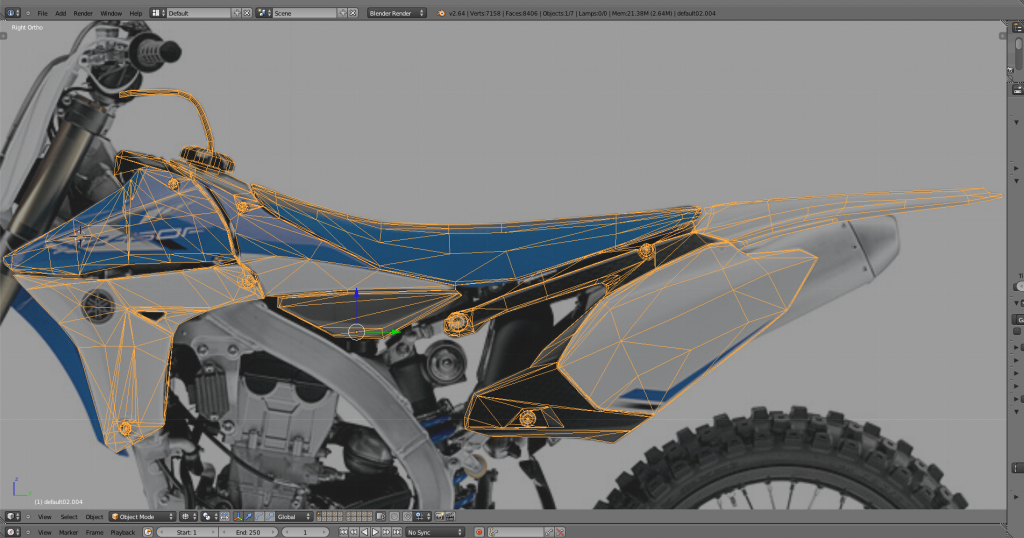Jump to the previous keyframe

point(353,532)
